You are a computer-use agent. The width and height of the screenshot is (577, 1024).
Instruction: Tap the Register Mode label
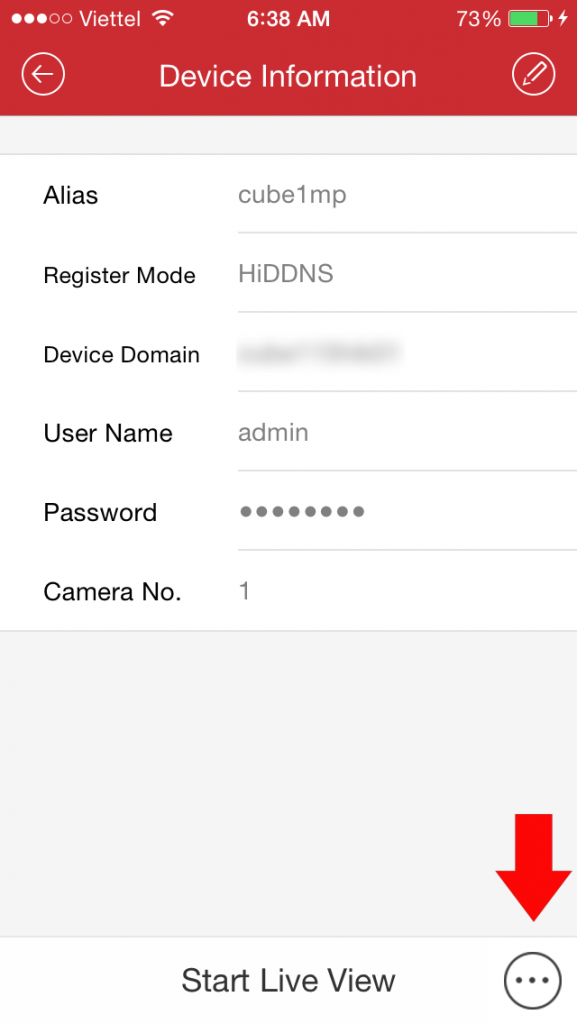119,275
